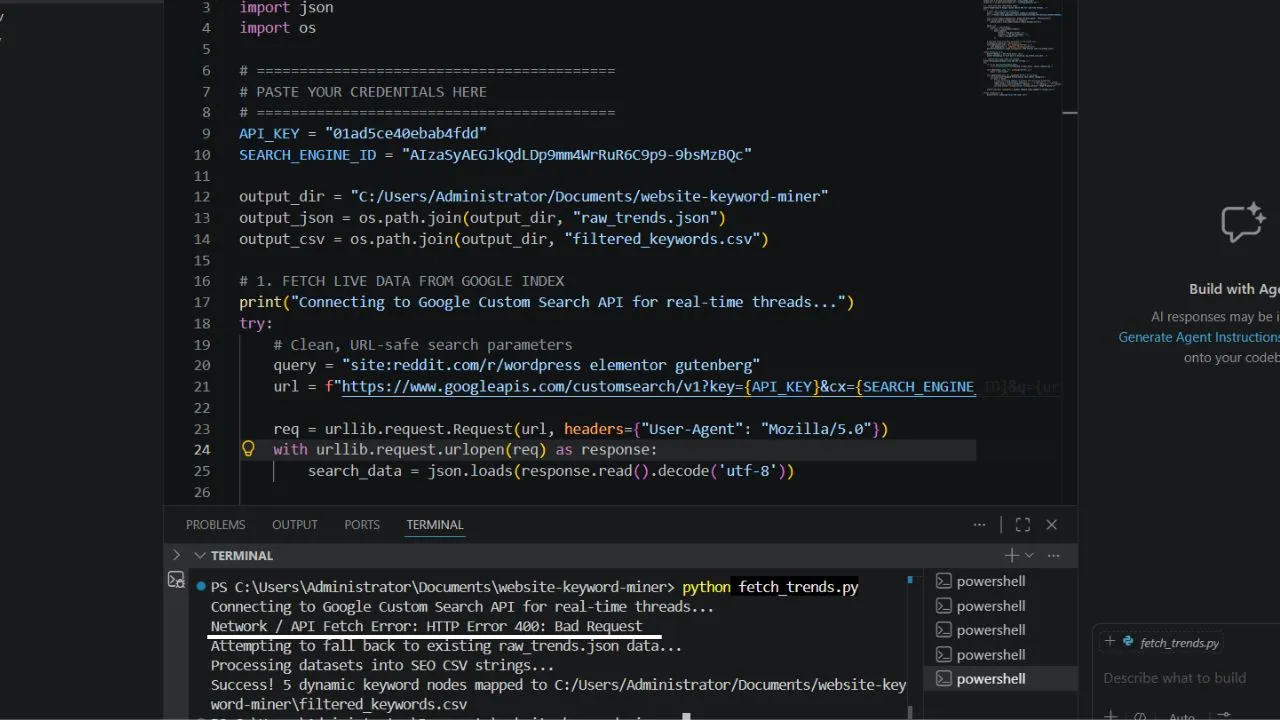Click the PASTE YOUR CREDENTIALS HERE comment

point(363,91)
